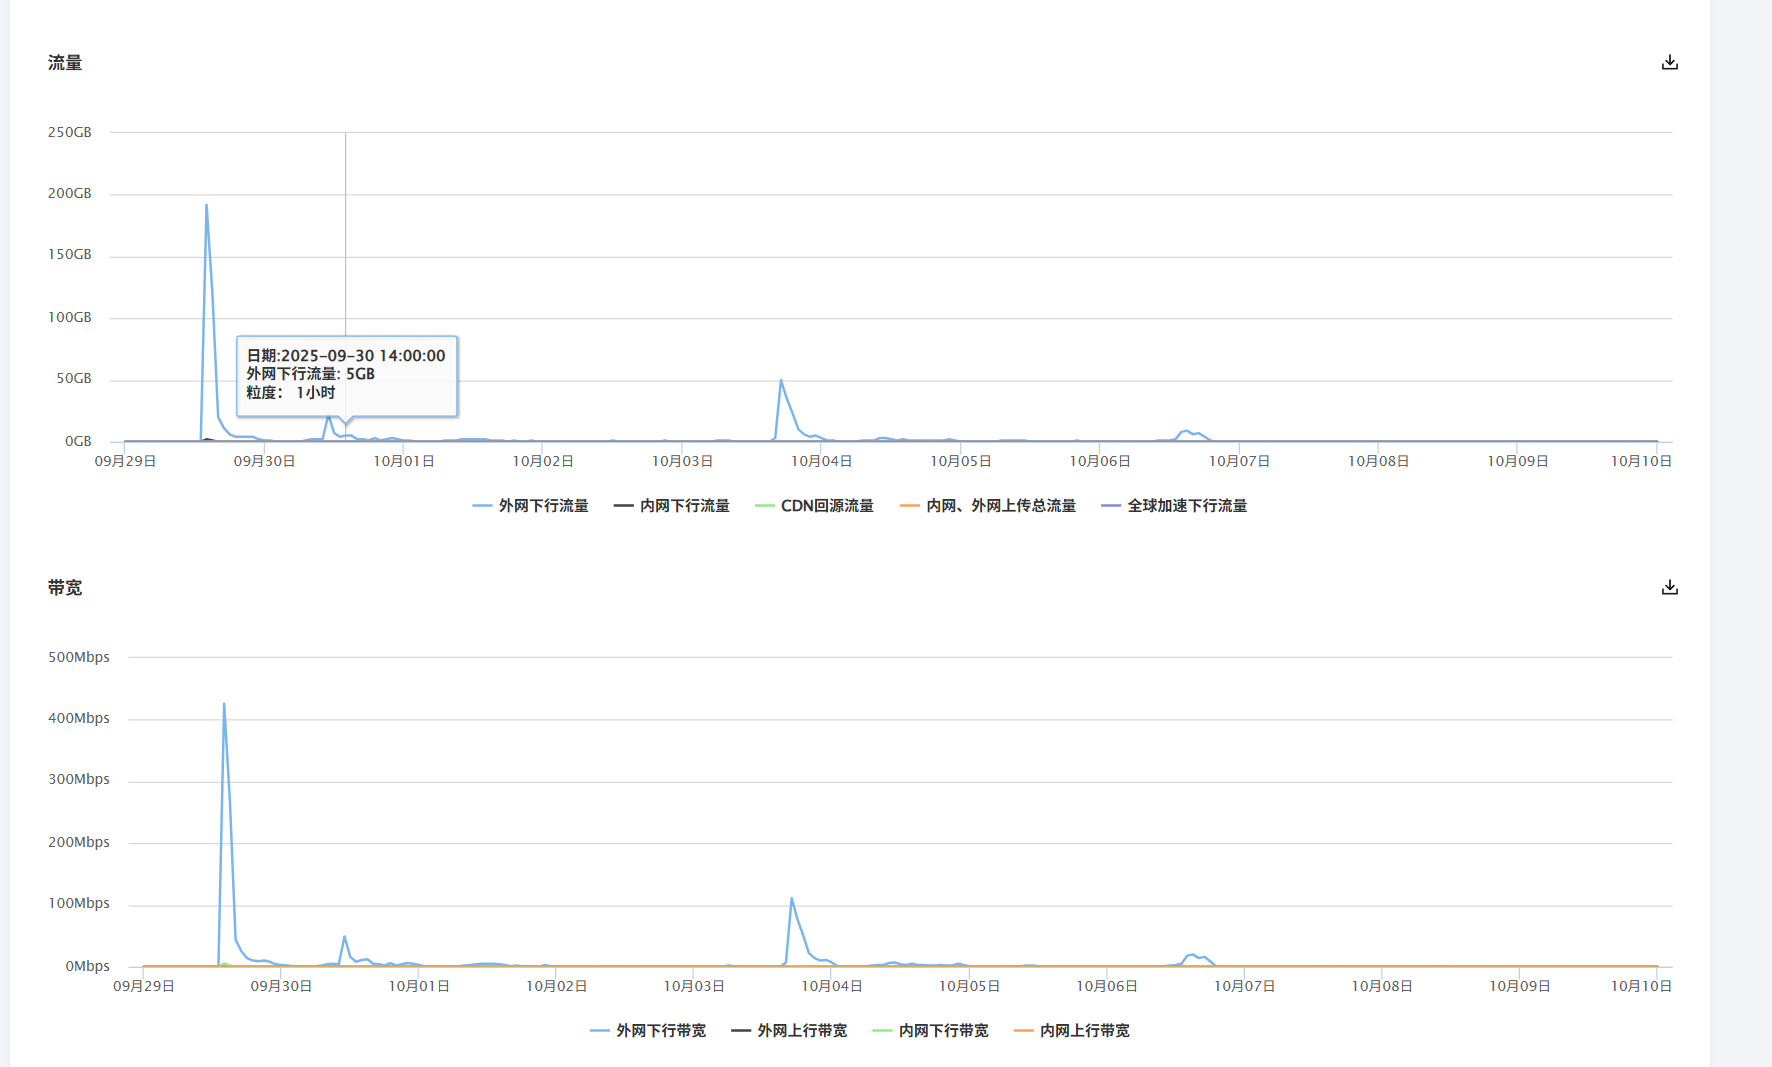Click the highest traffic peak near 200GB

[207, 206]
